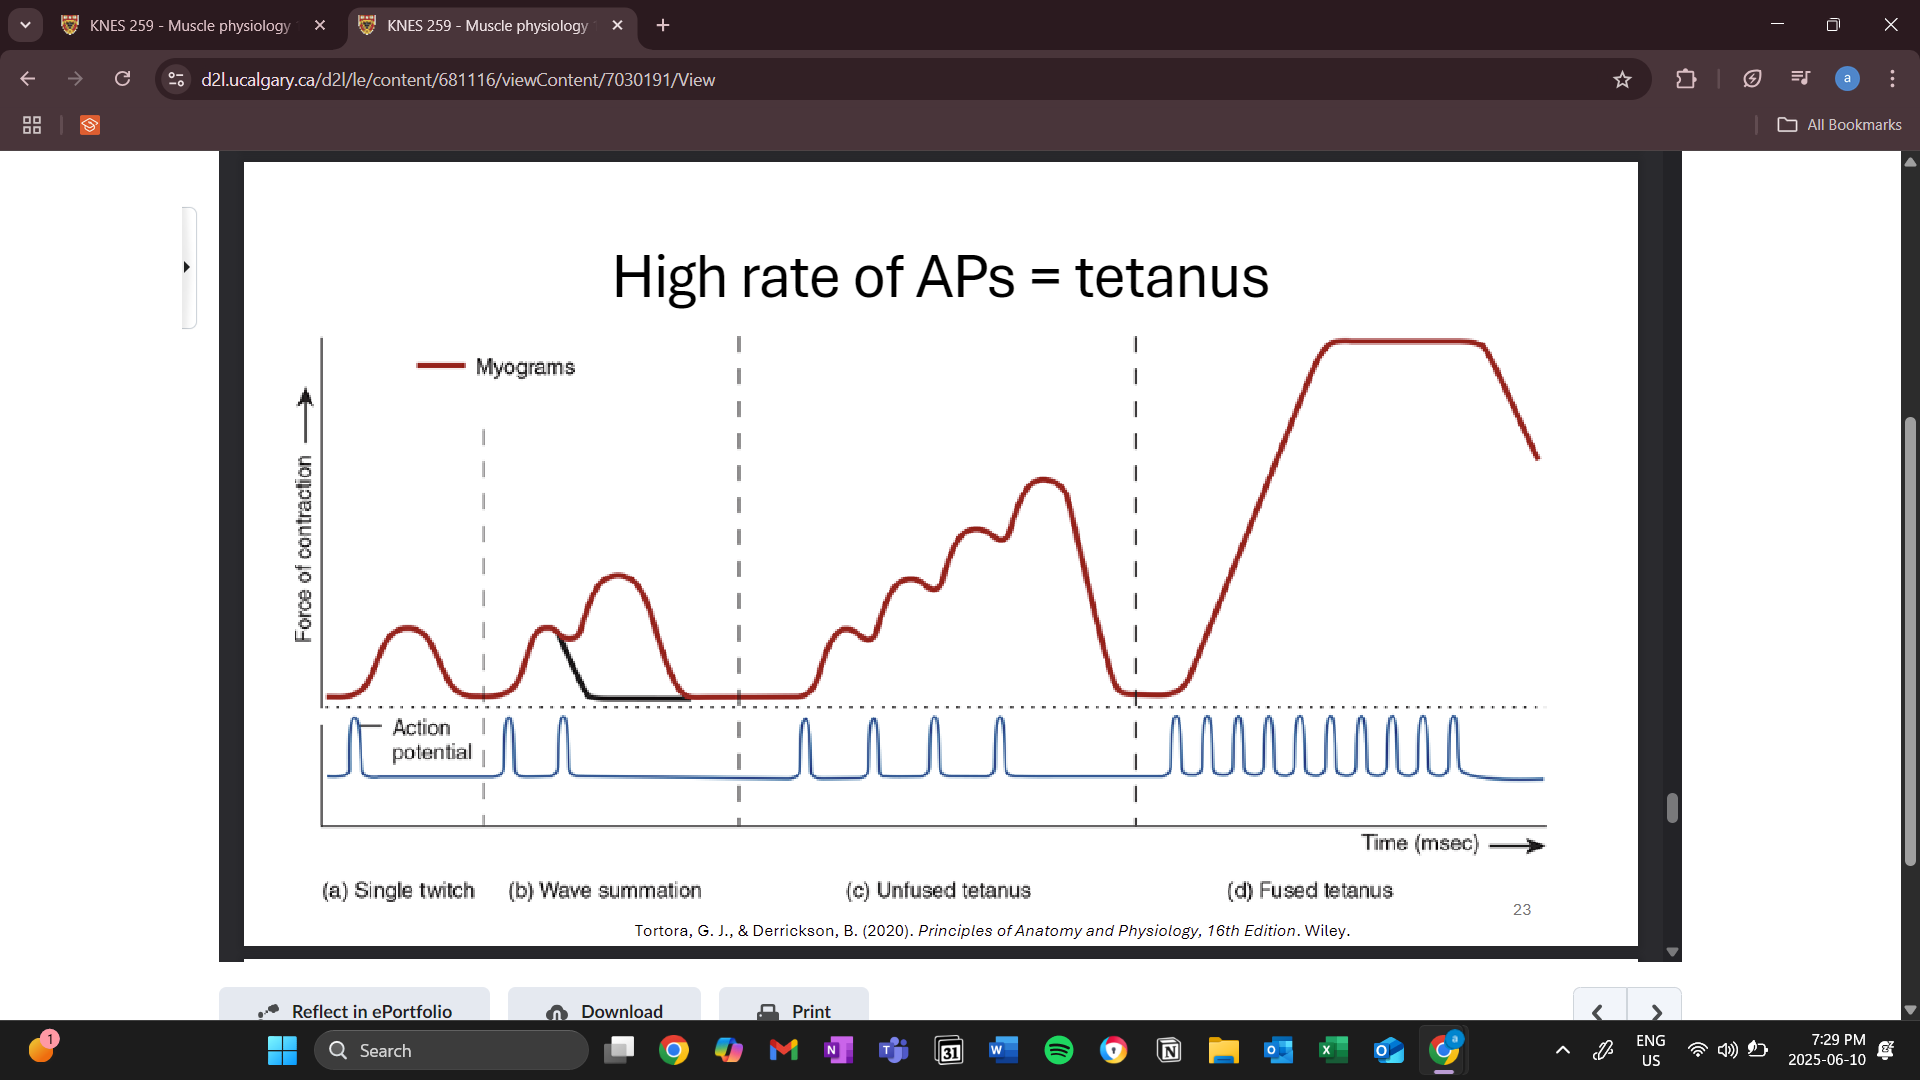Open File Explorer from the taskbar
Screen dimensions: 1920x1080
pos(1223,1050)
